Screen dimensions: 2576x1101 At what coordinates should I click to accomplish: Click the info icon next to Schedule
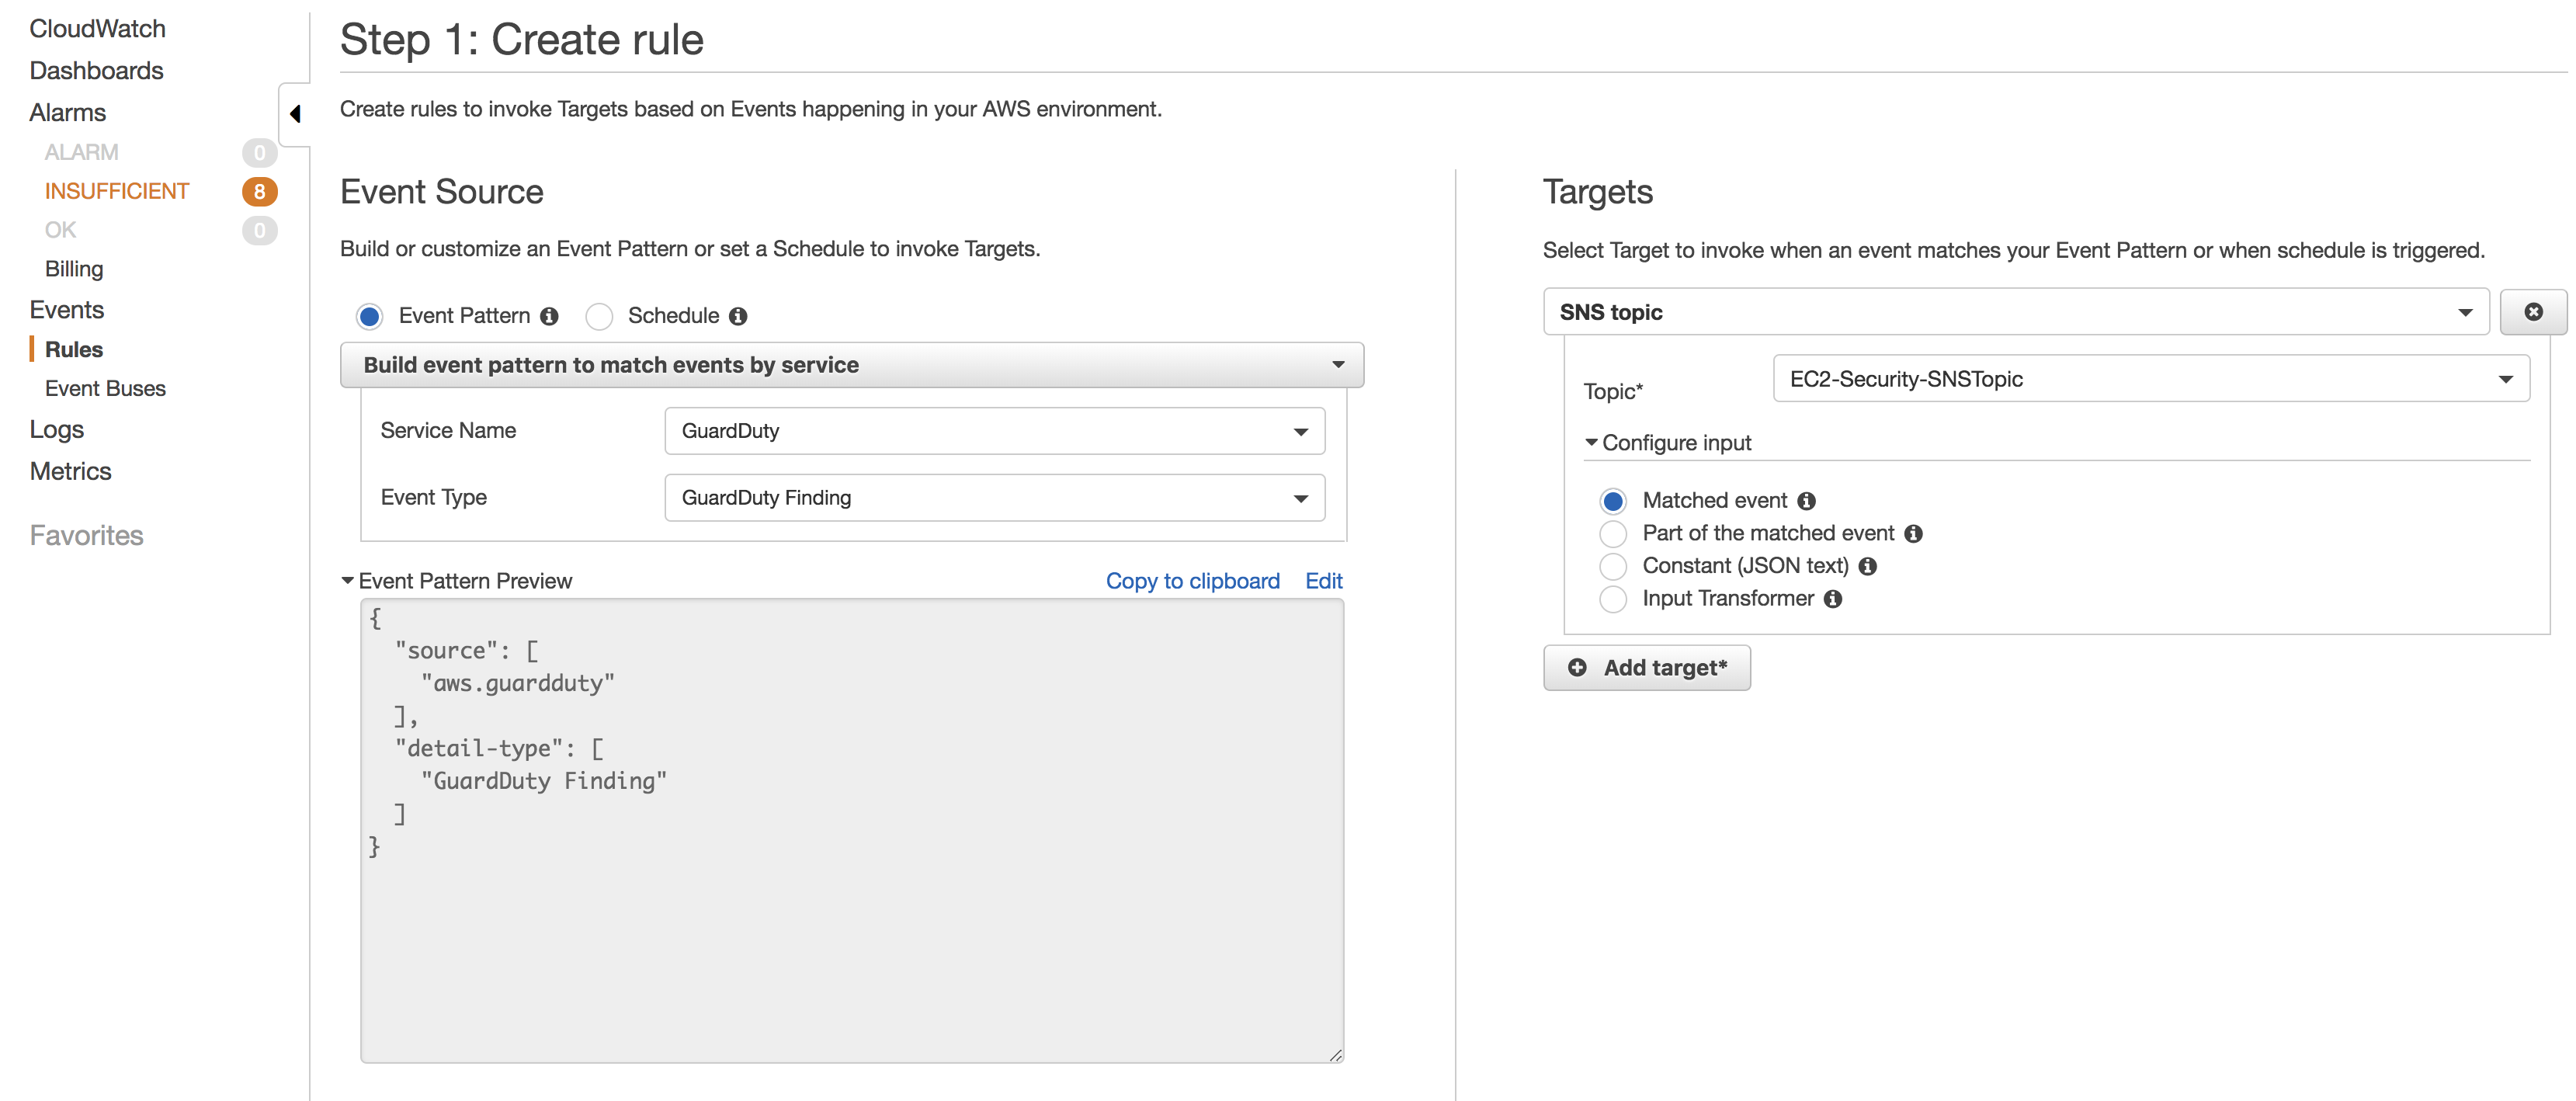point(738,316)
